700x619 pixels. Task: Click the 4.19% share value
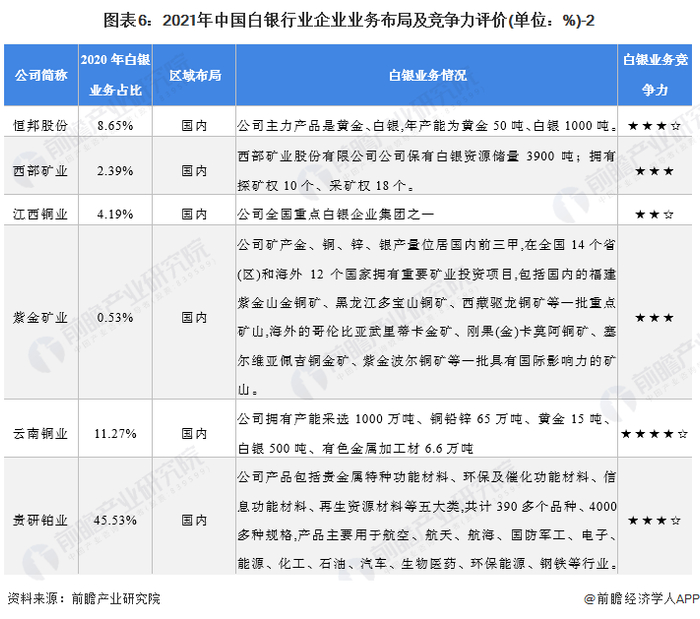[x=115, y=214]
